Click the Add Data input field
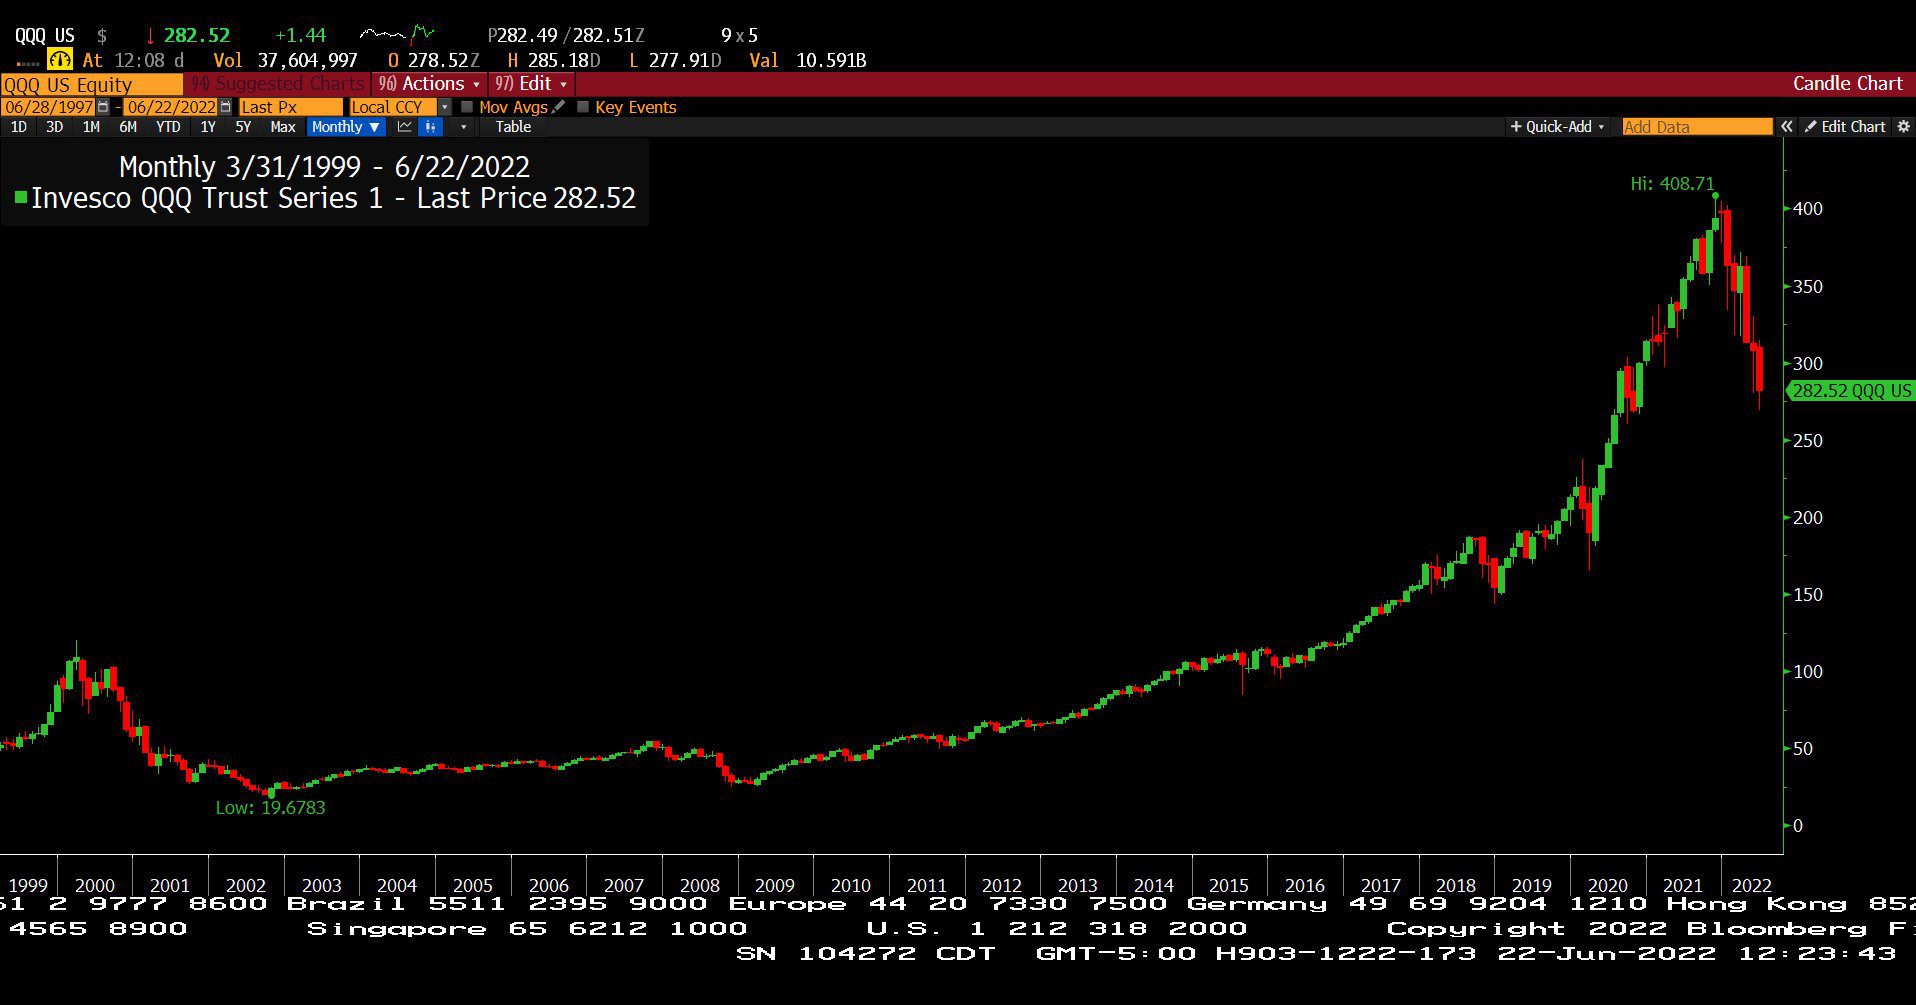 tap(1697, 127)
